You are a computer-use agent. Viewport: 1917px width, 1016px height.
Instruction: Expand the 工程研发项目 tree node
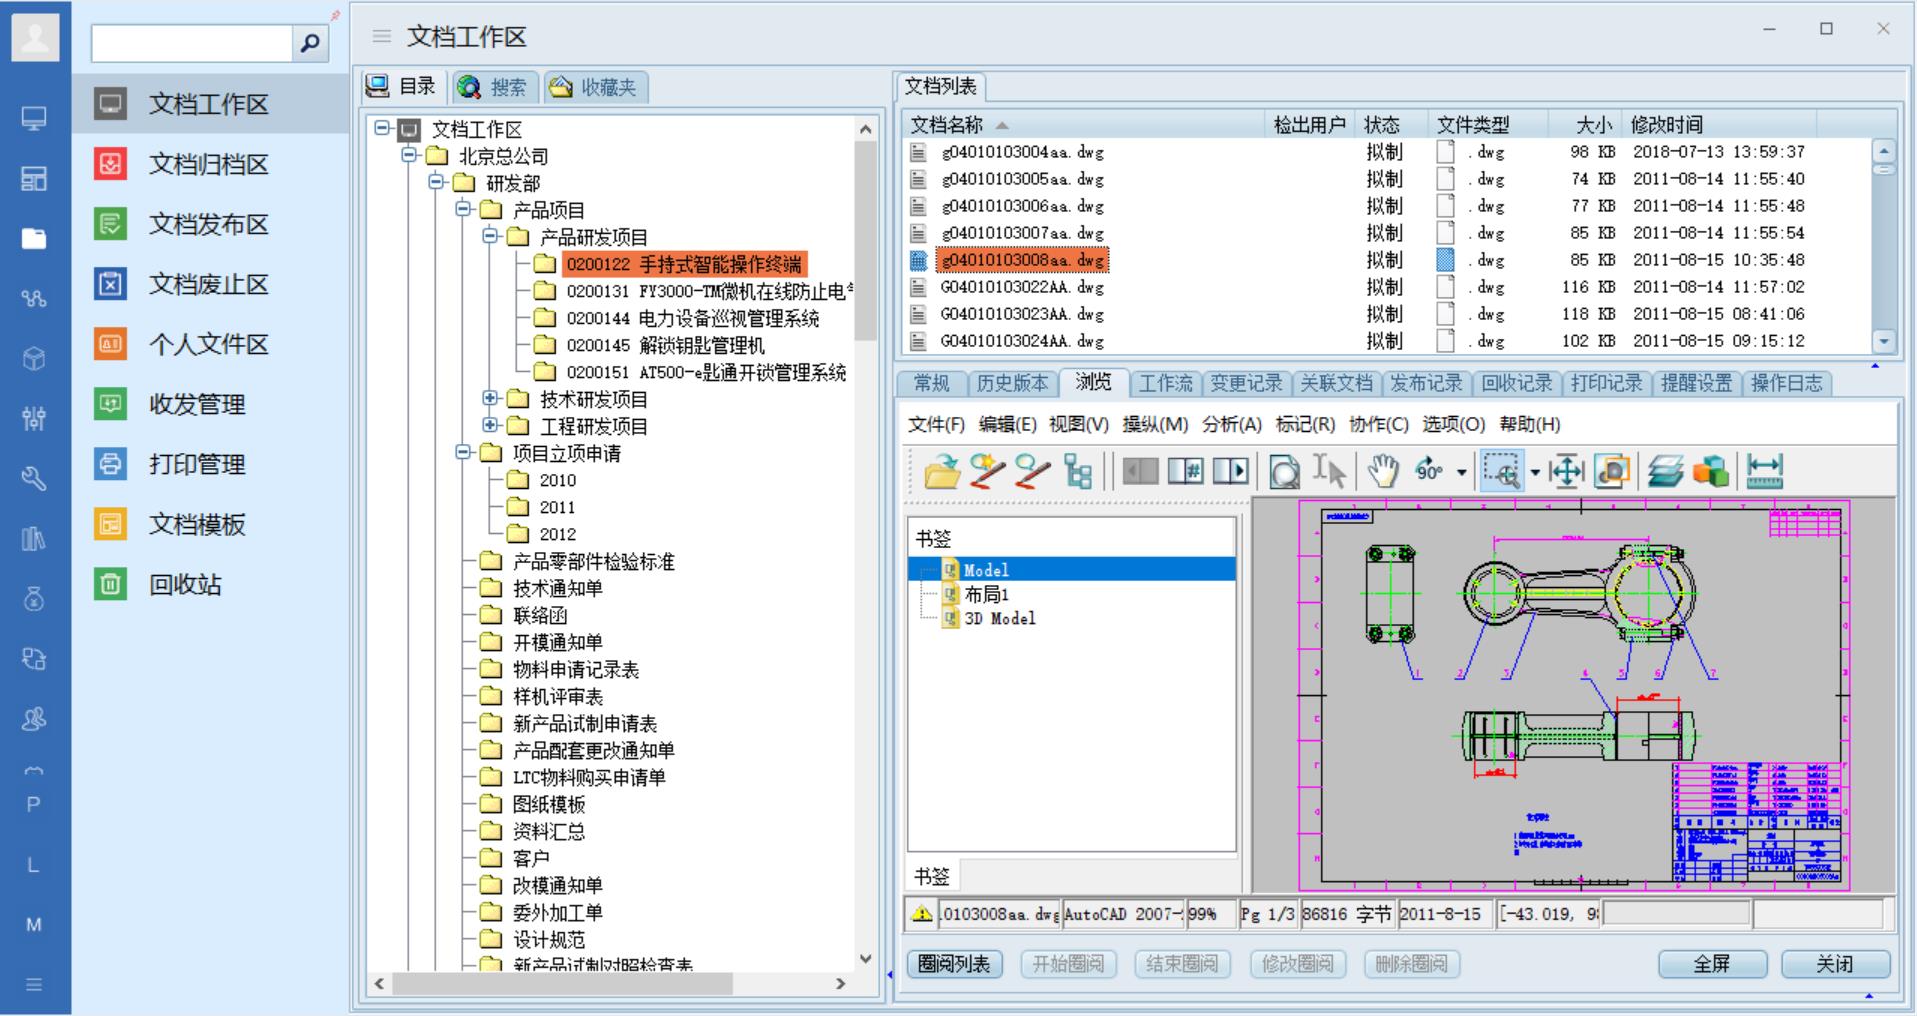(x=490, y=425)
